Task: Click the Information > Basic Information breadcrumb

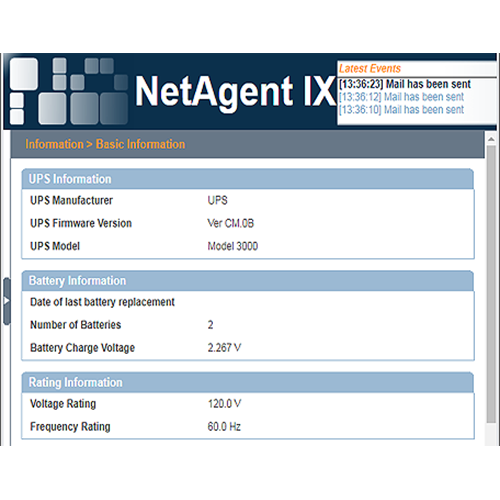Action: [105, 144]
